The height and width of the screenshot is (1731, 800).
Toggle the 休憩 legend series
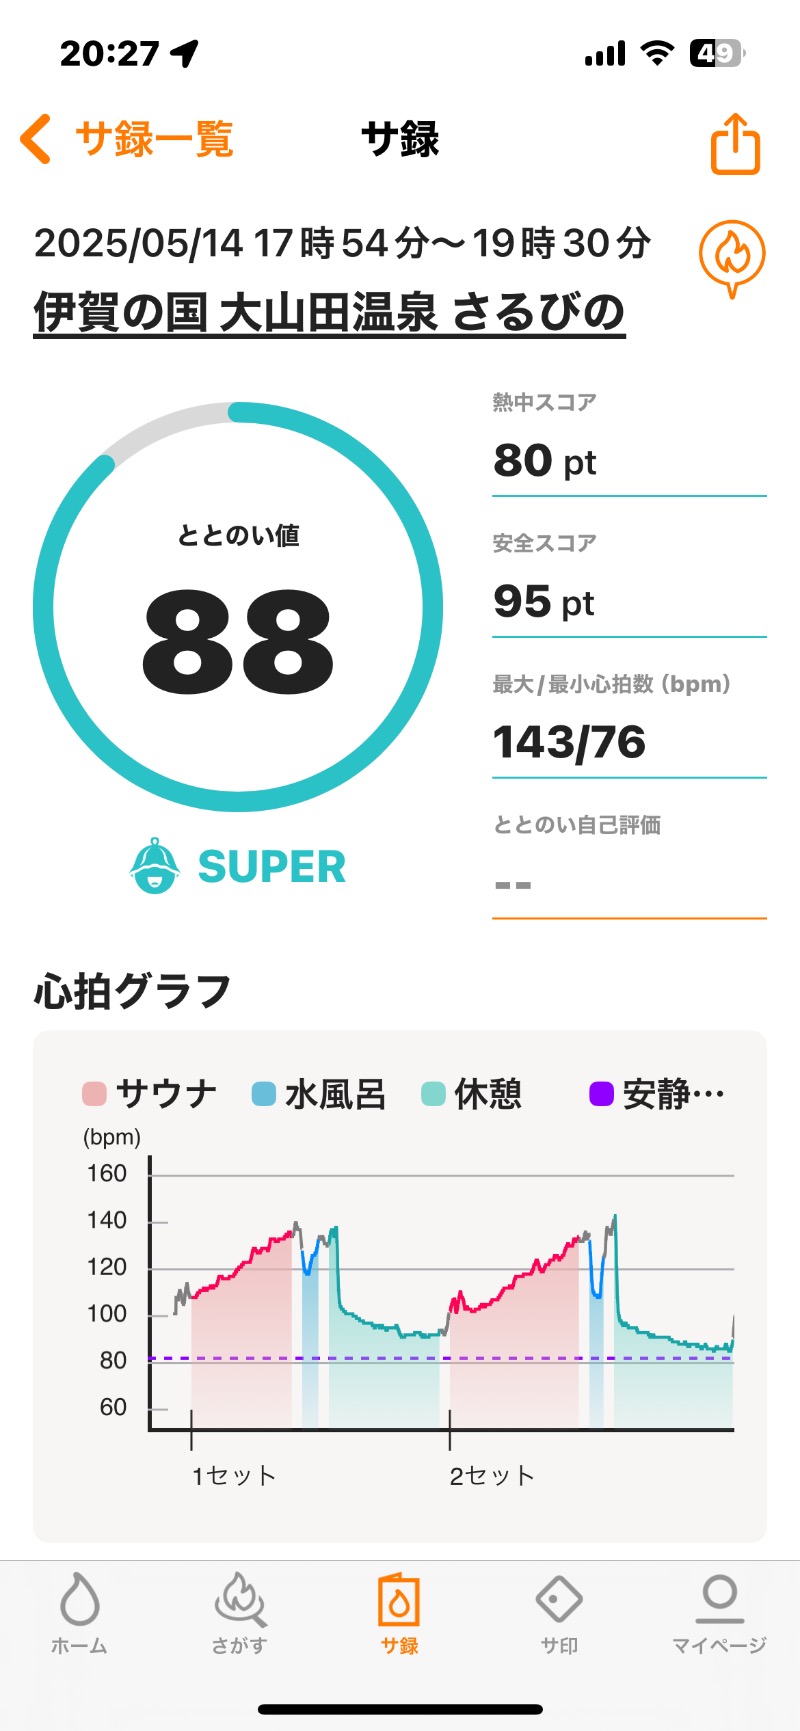tap(472, 1094)
